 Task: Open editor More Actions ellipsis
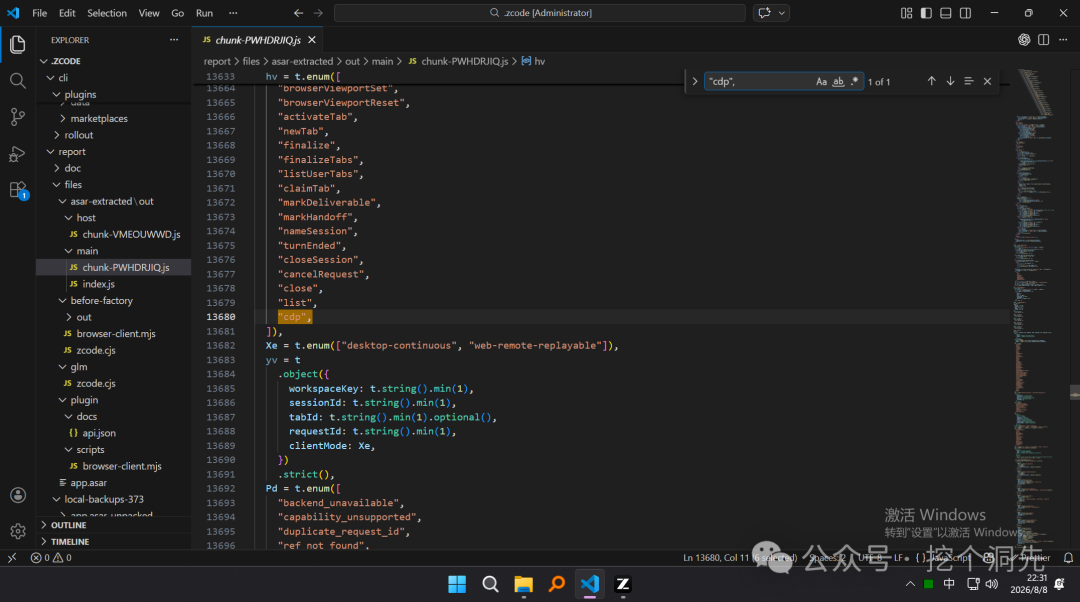click(x=1063, y=40)
